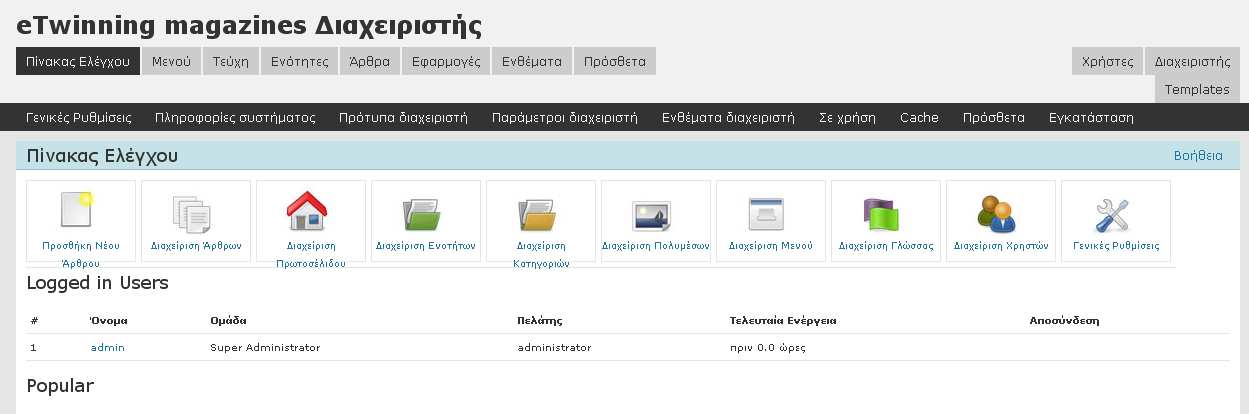Image resolution: width=1249 pixels, height=414 pixels.
Task: Click the Διαχείριση Χρηστών text link
Action: [1001, 245]
